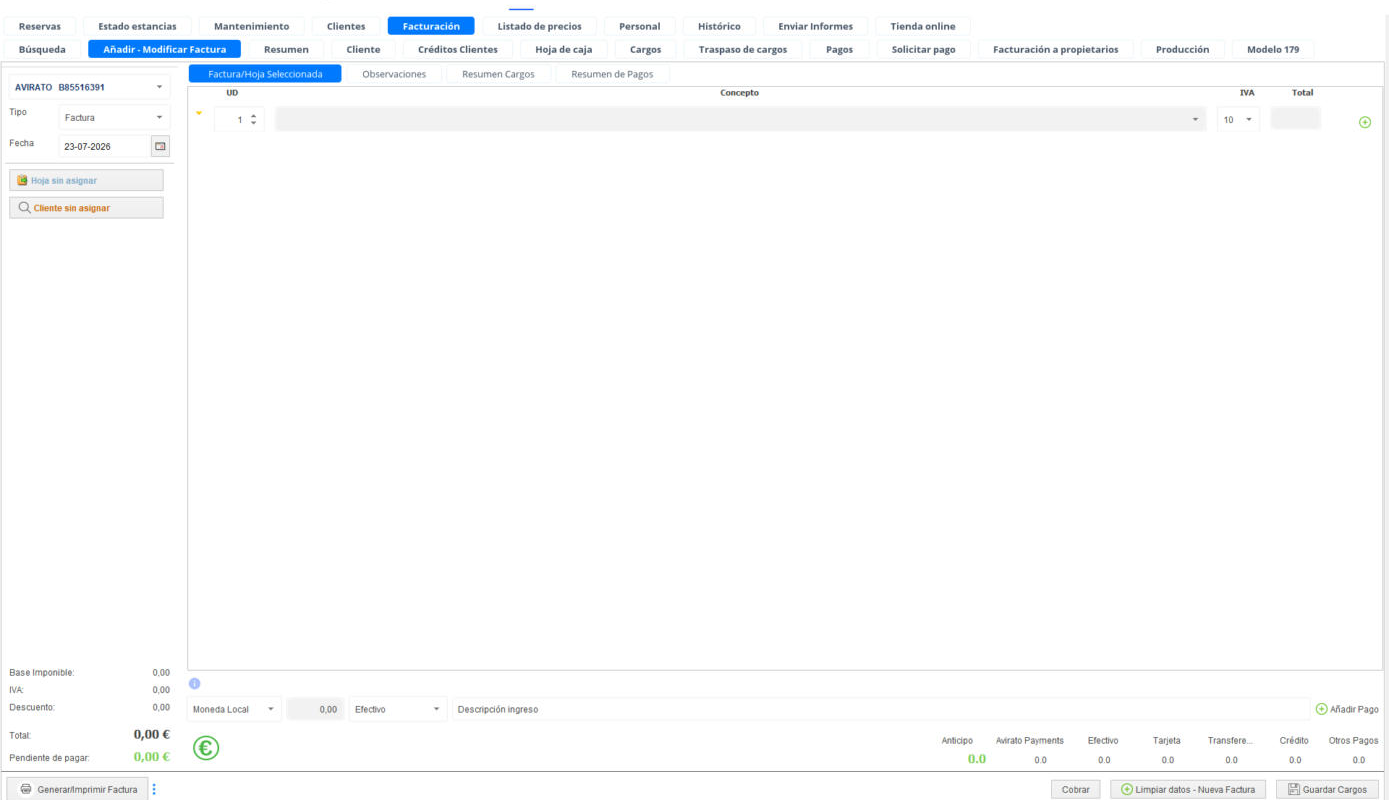Click the green plus to add a charge line

pos(1365,122)
